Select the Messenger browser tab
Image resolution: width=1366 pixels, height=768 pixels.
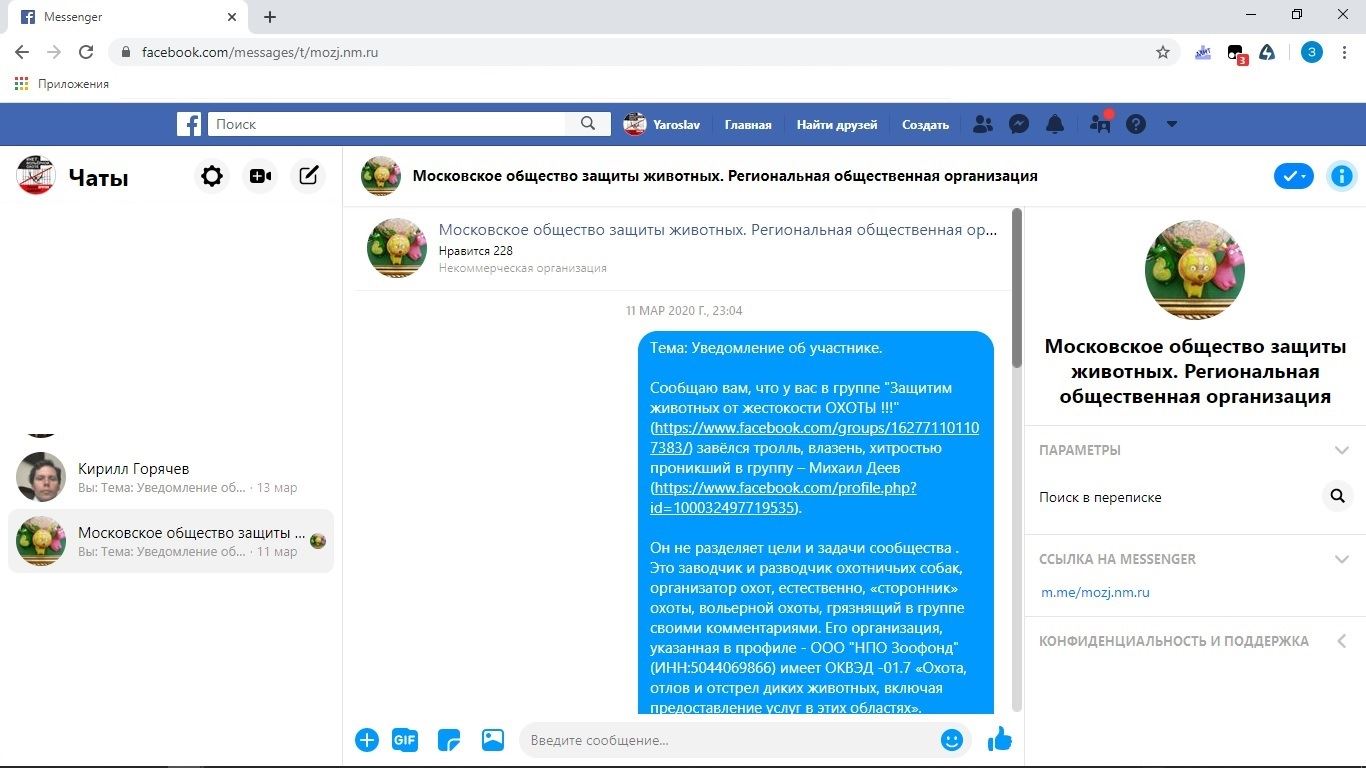124,17
